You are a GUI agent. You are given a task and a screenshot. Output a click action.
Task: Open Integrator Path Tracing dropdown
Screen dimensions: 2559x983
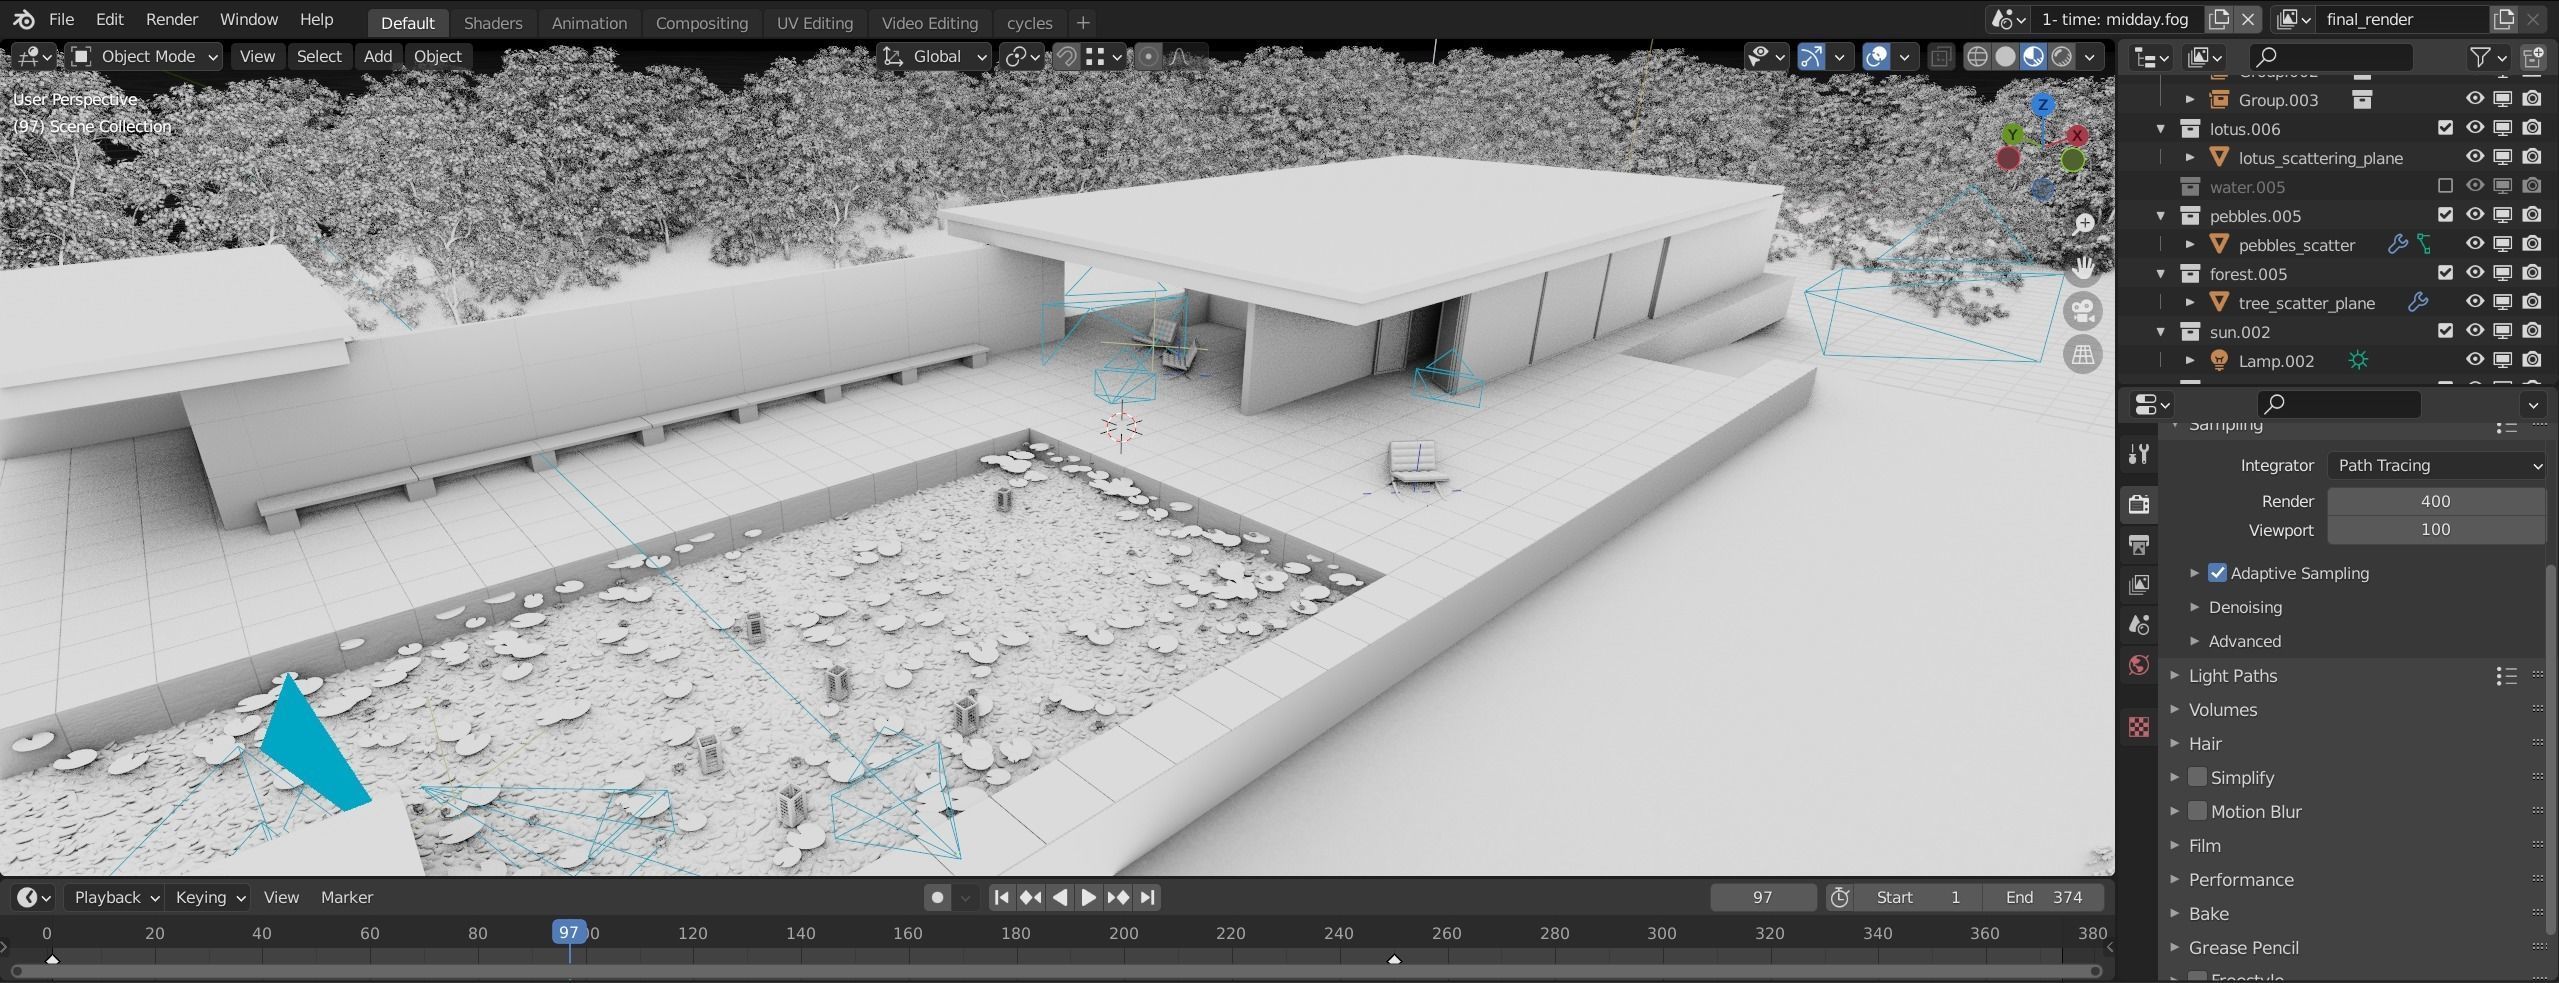pos(2437,465)
